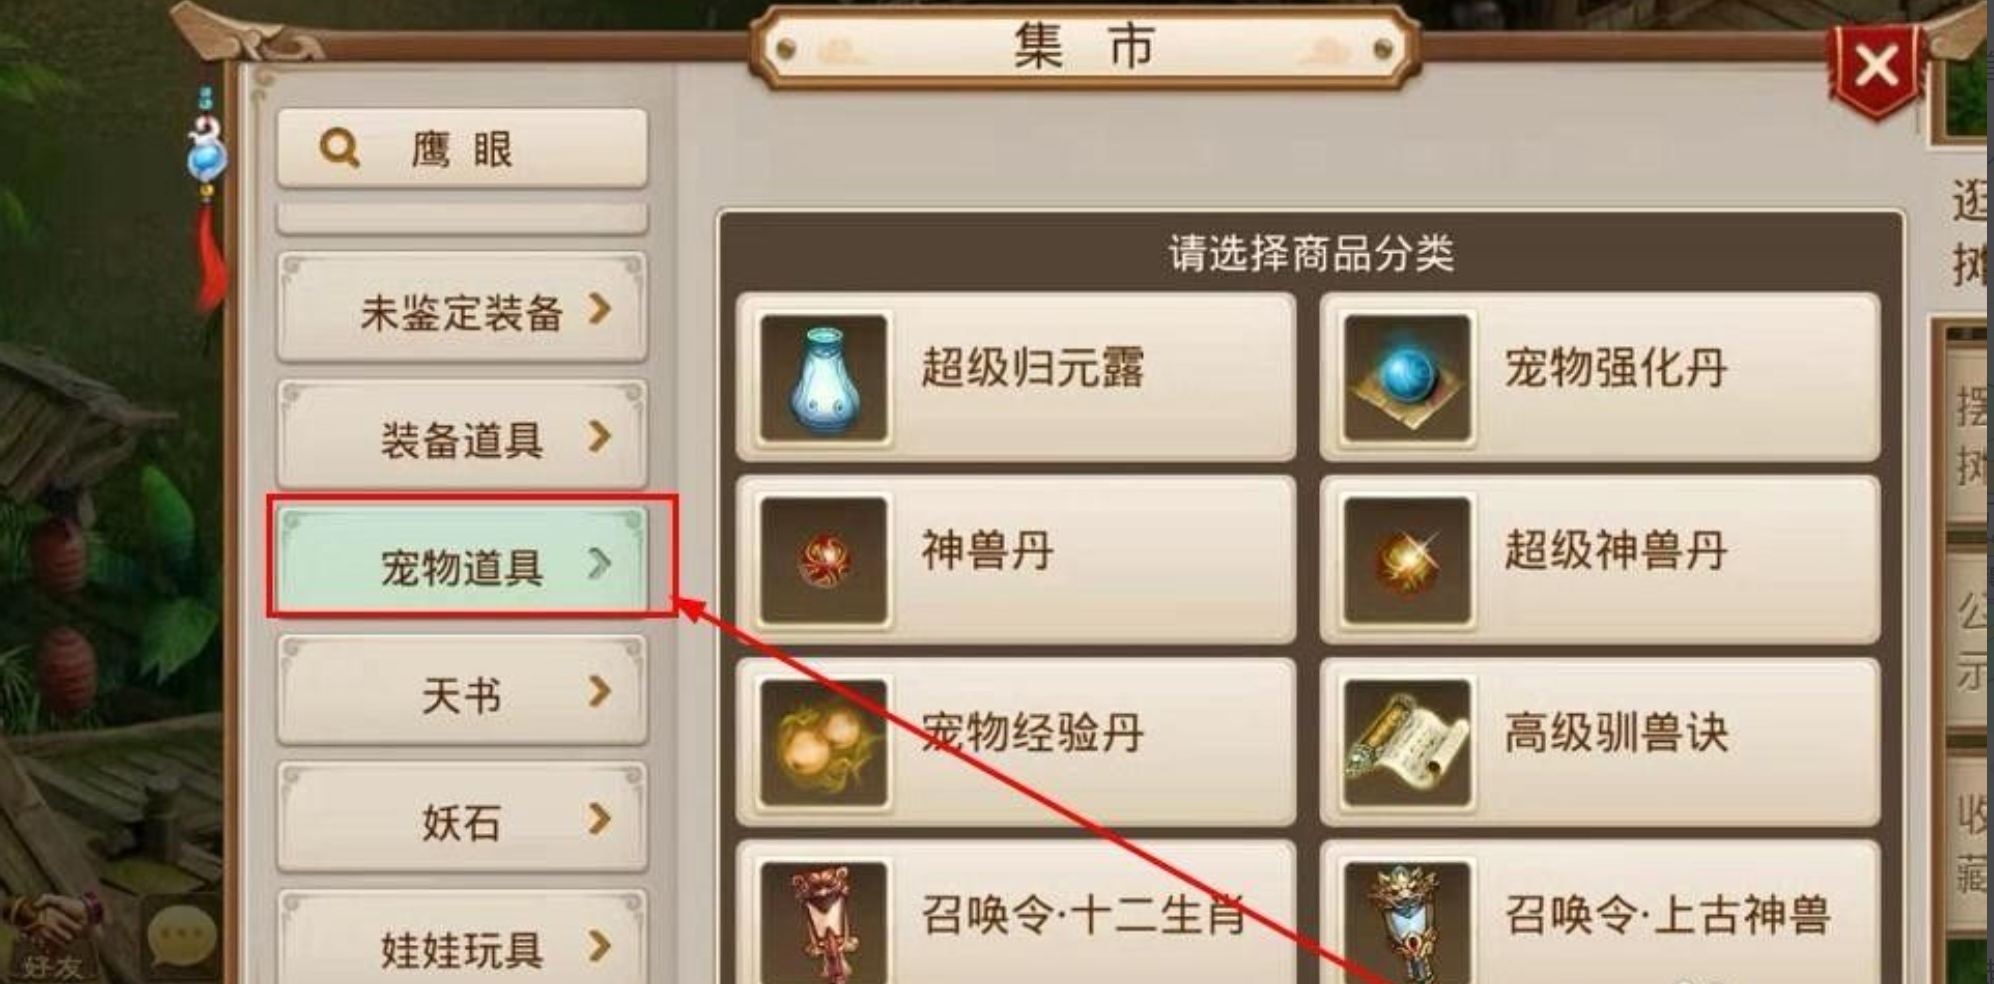The image size is (1994, 984).
Task: Open the 娃娃玩具 category tab
Action: (x=463, y=938)
